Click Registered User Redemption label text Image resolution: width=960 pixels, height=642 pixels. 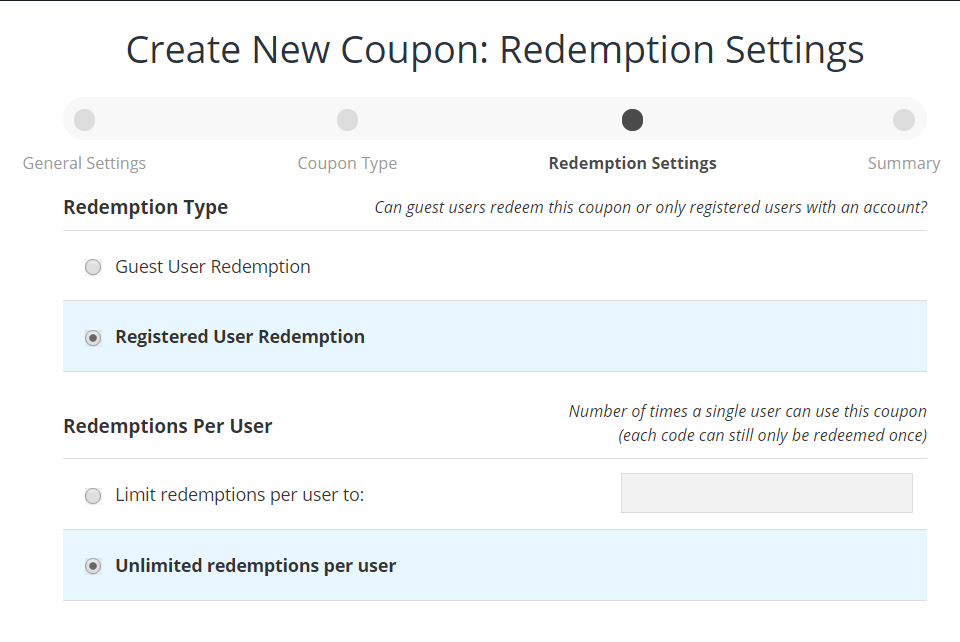(239, 337)
